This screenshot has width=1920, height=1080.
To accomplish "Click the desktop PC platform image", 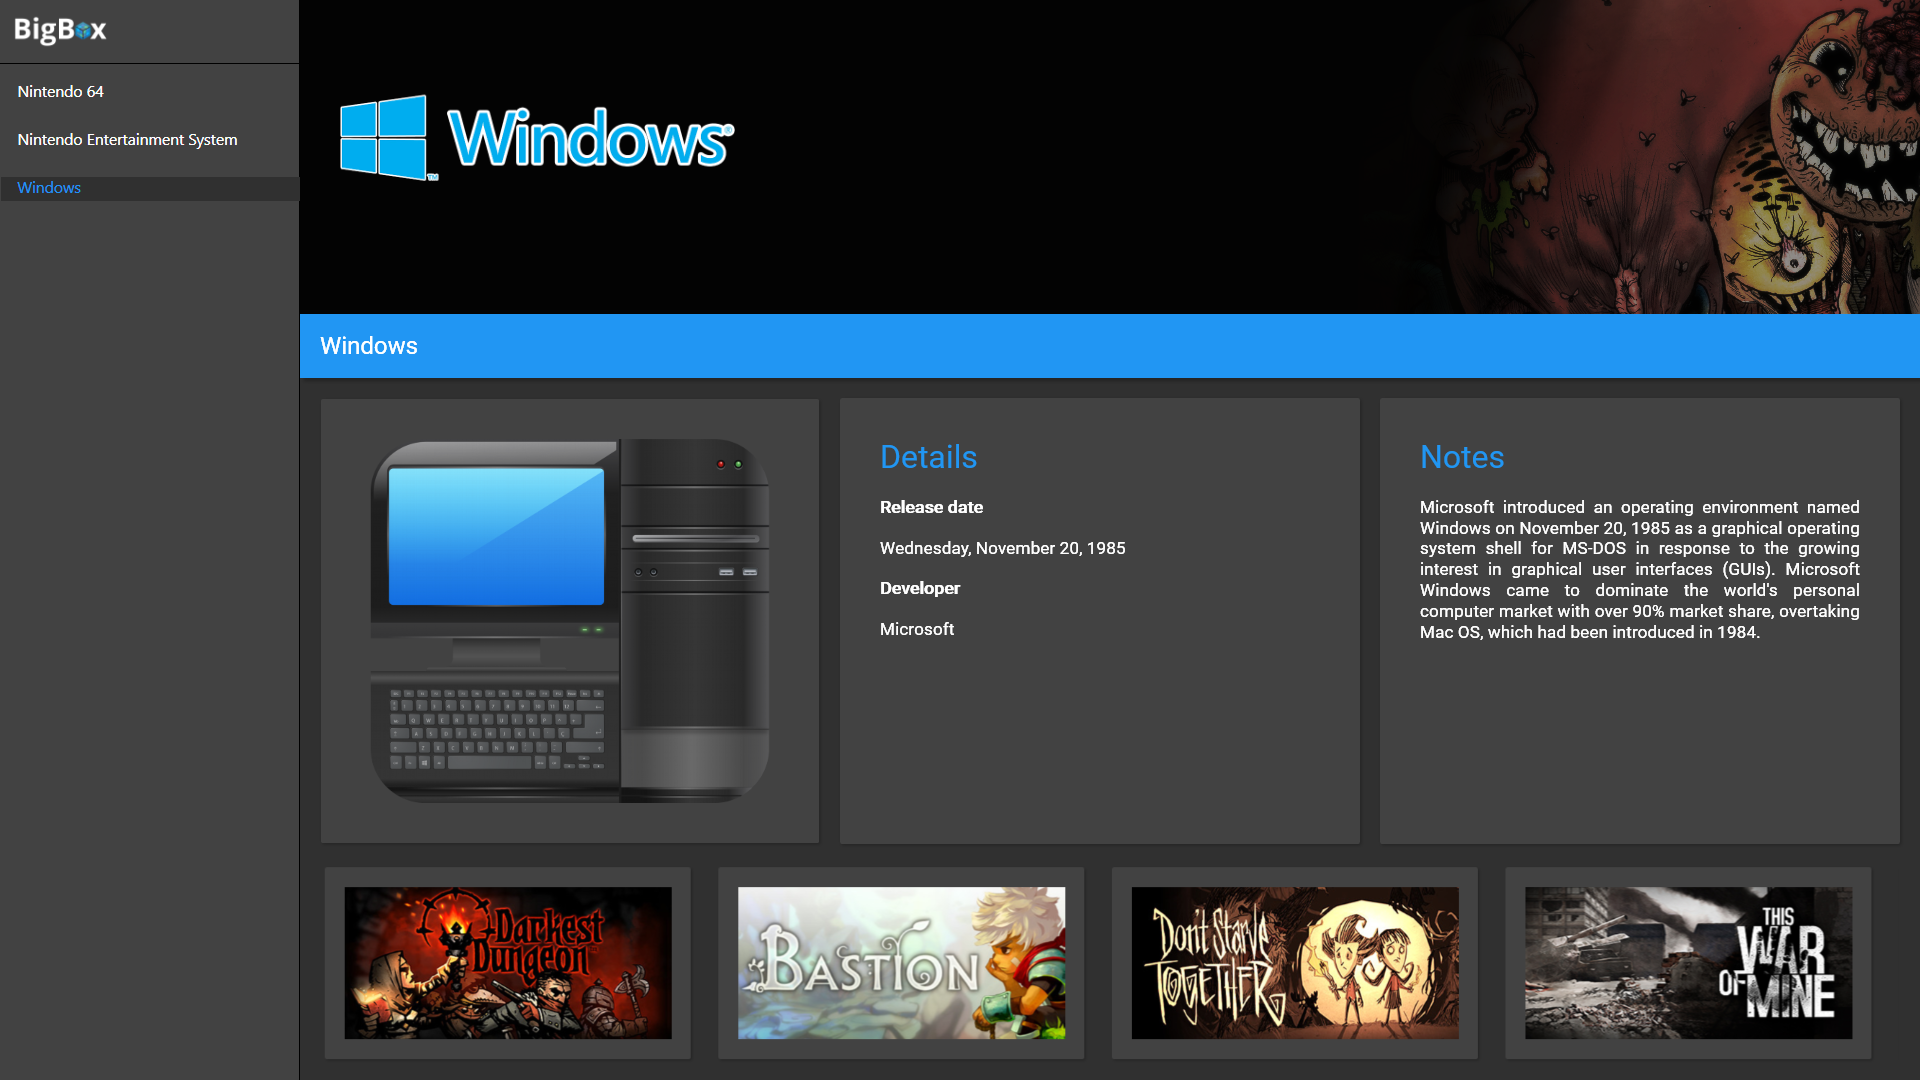I will click(x=570, y=620).
